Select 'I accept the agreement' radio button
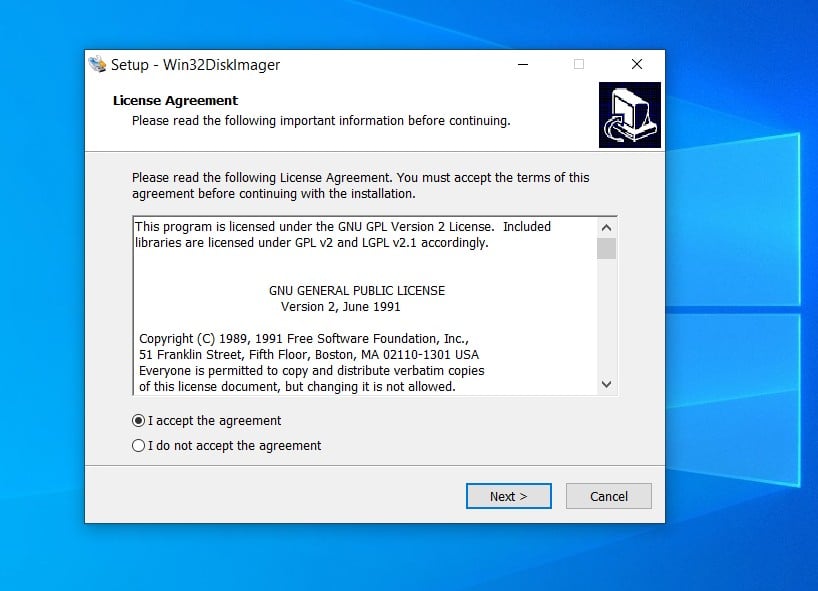Viewport: 818px width, 591px height. pos(138,420)
